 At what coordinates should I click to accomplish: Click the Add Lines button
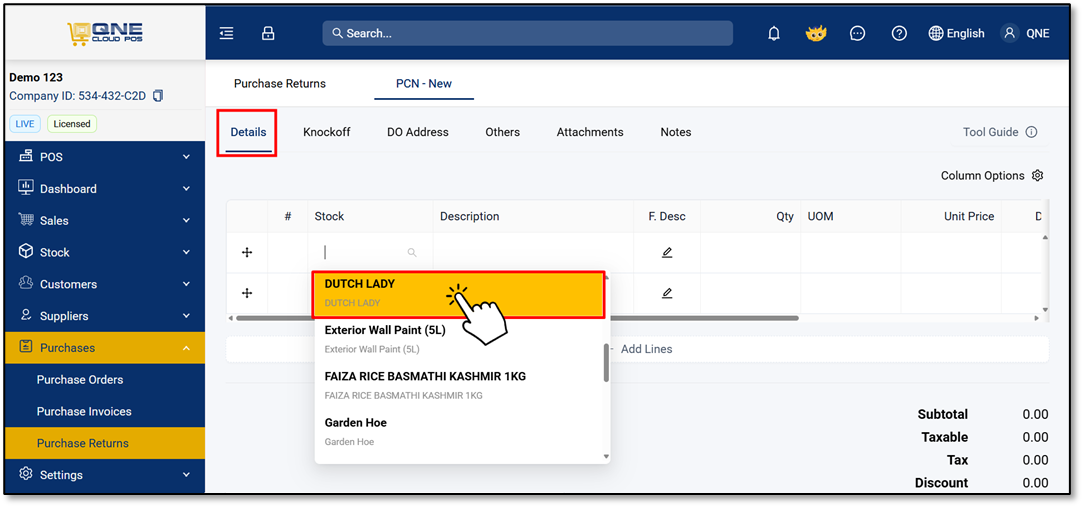(x=639, y=349)
